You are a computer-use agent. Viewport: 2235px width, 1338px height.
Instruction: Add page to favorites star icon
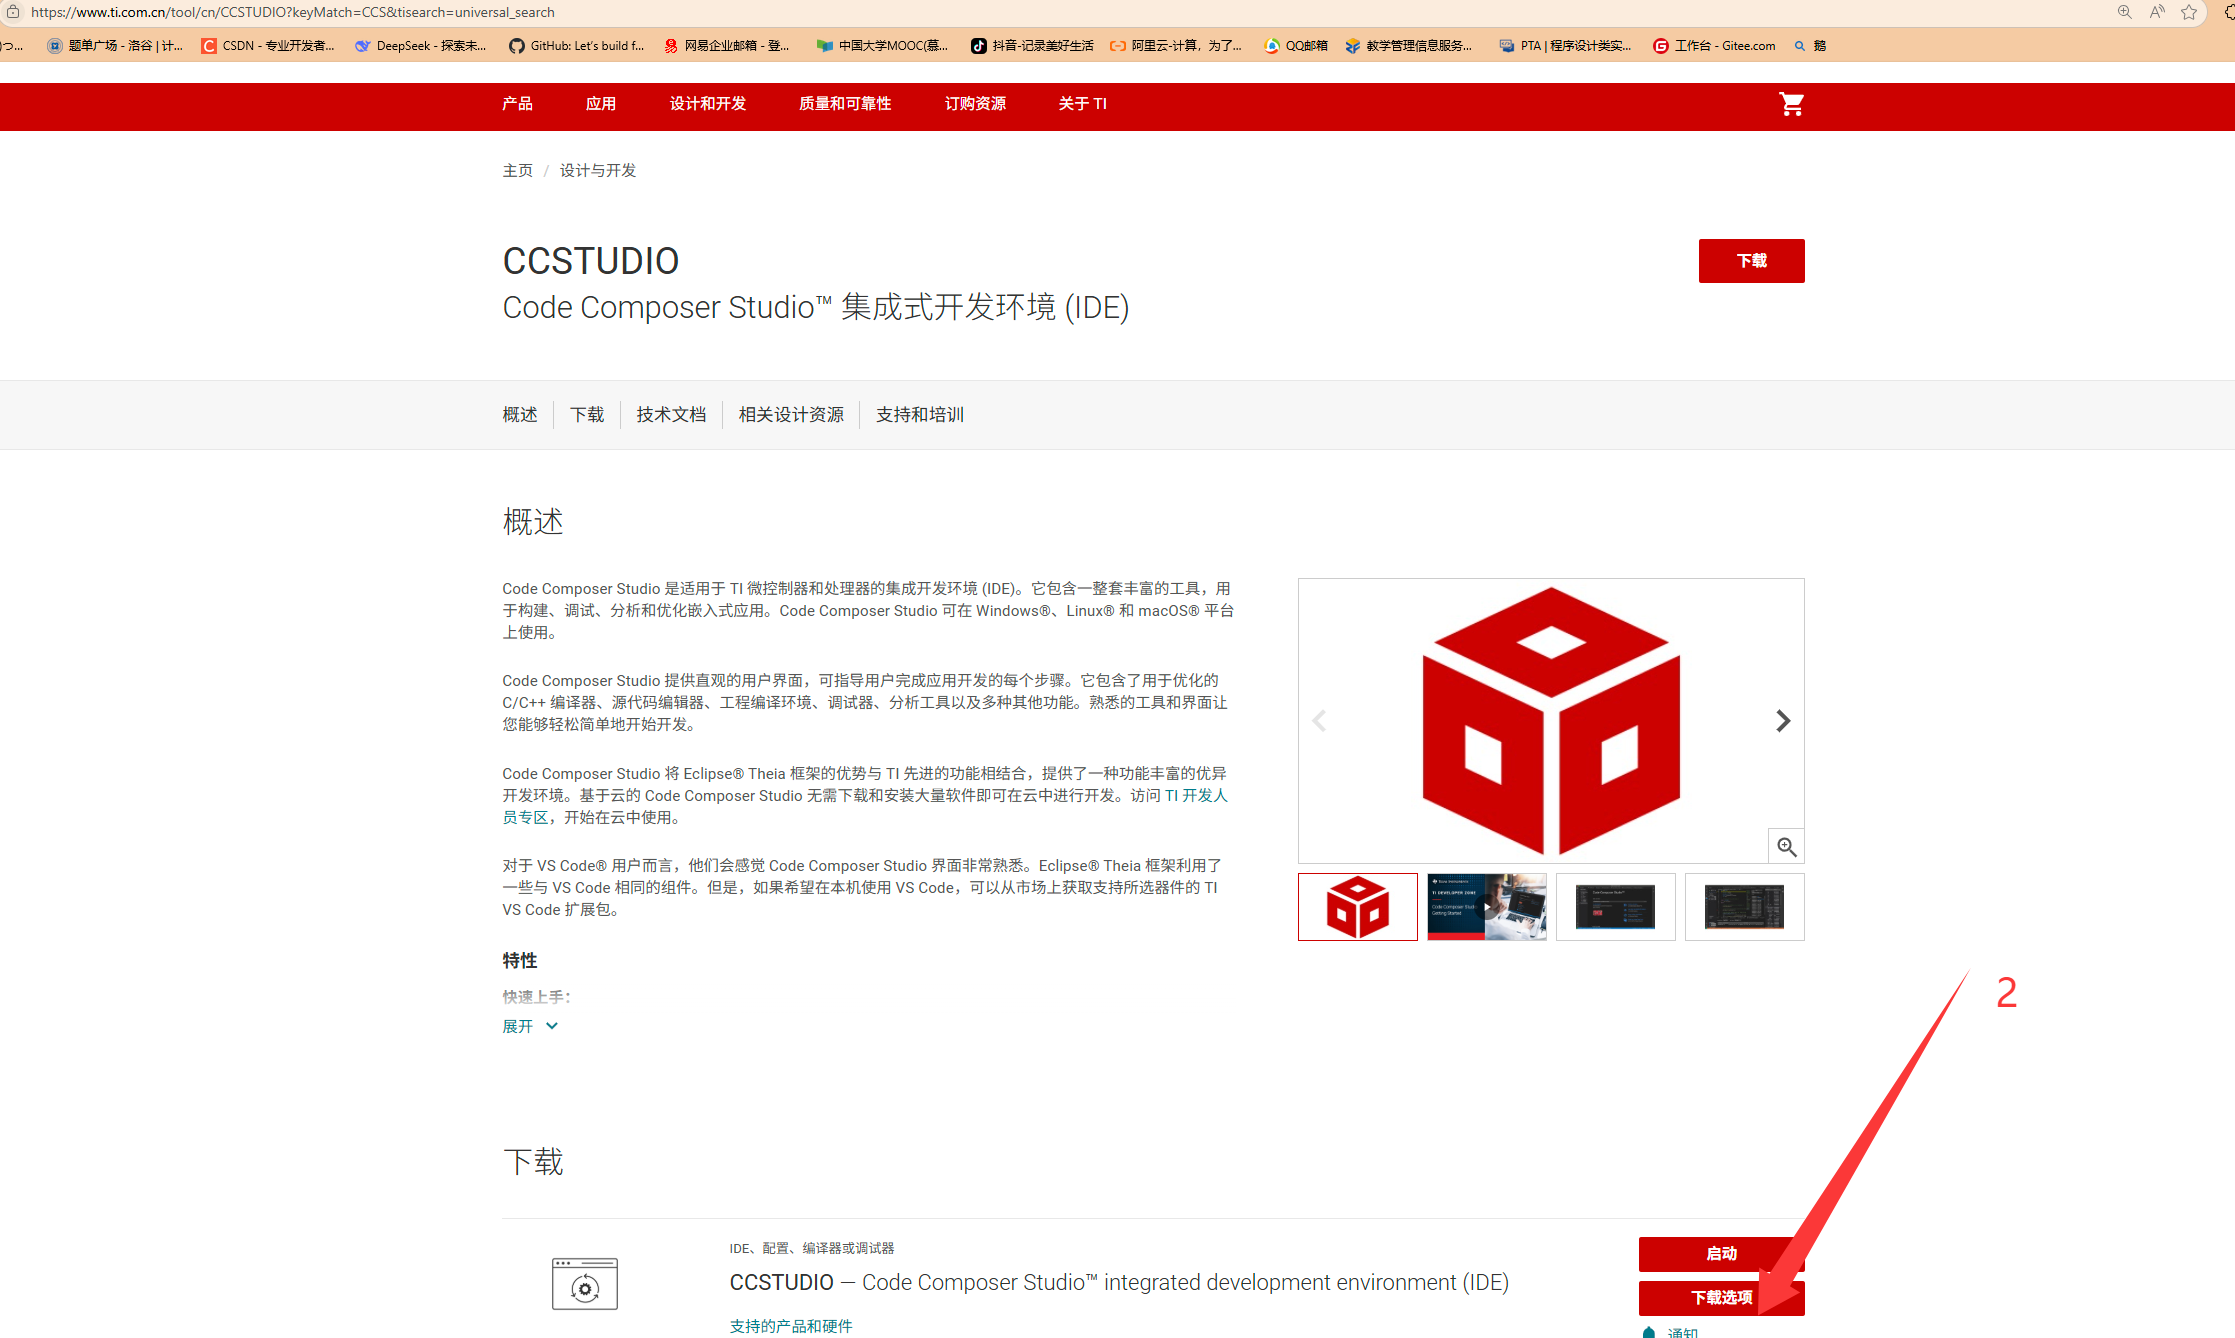[x=2189, y=12]
